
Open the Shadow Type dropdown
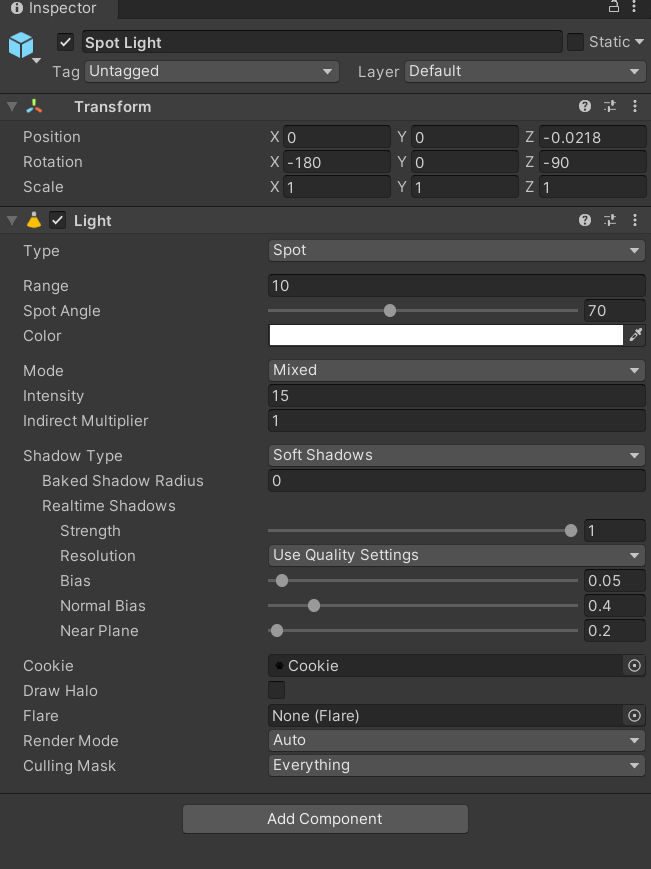pyautogui.click(x=456, y=455)
